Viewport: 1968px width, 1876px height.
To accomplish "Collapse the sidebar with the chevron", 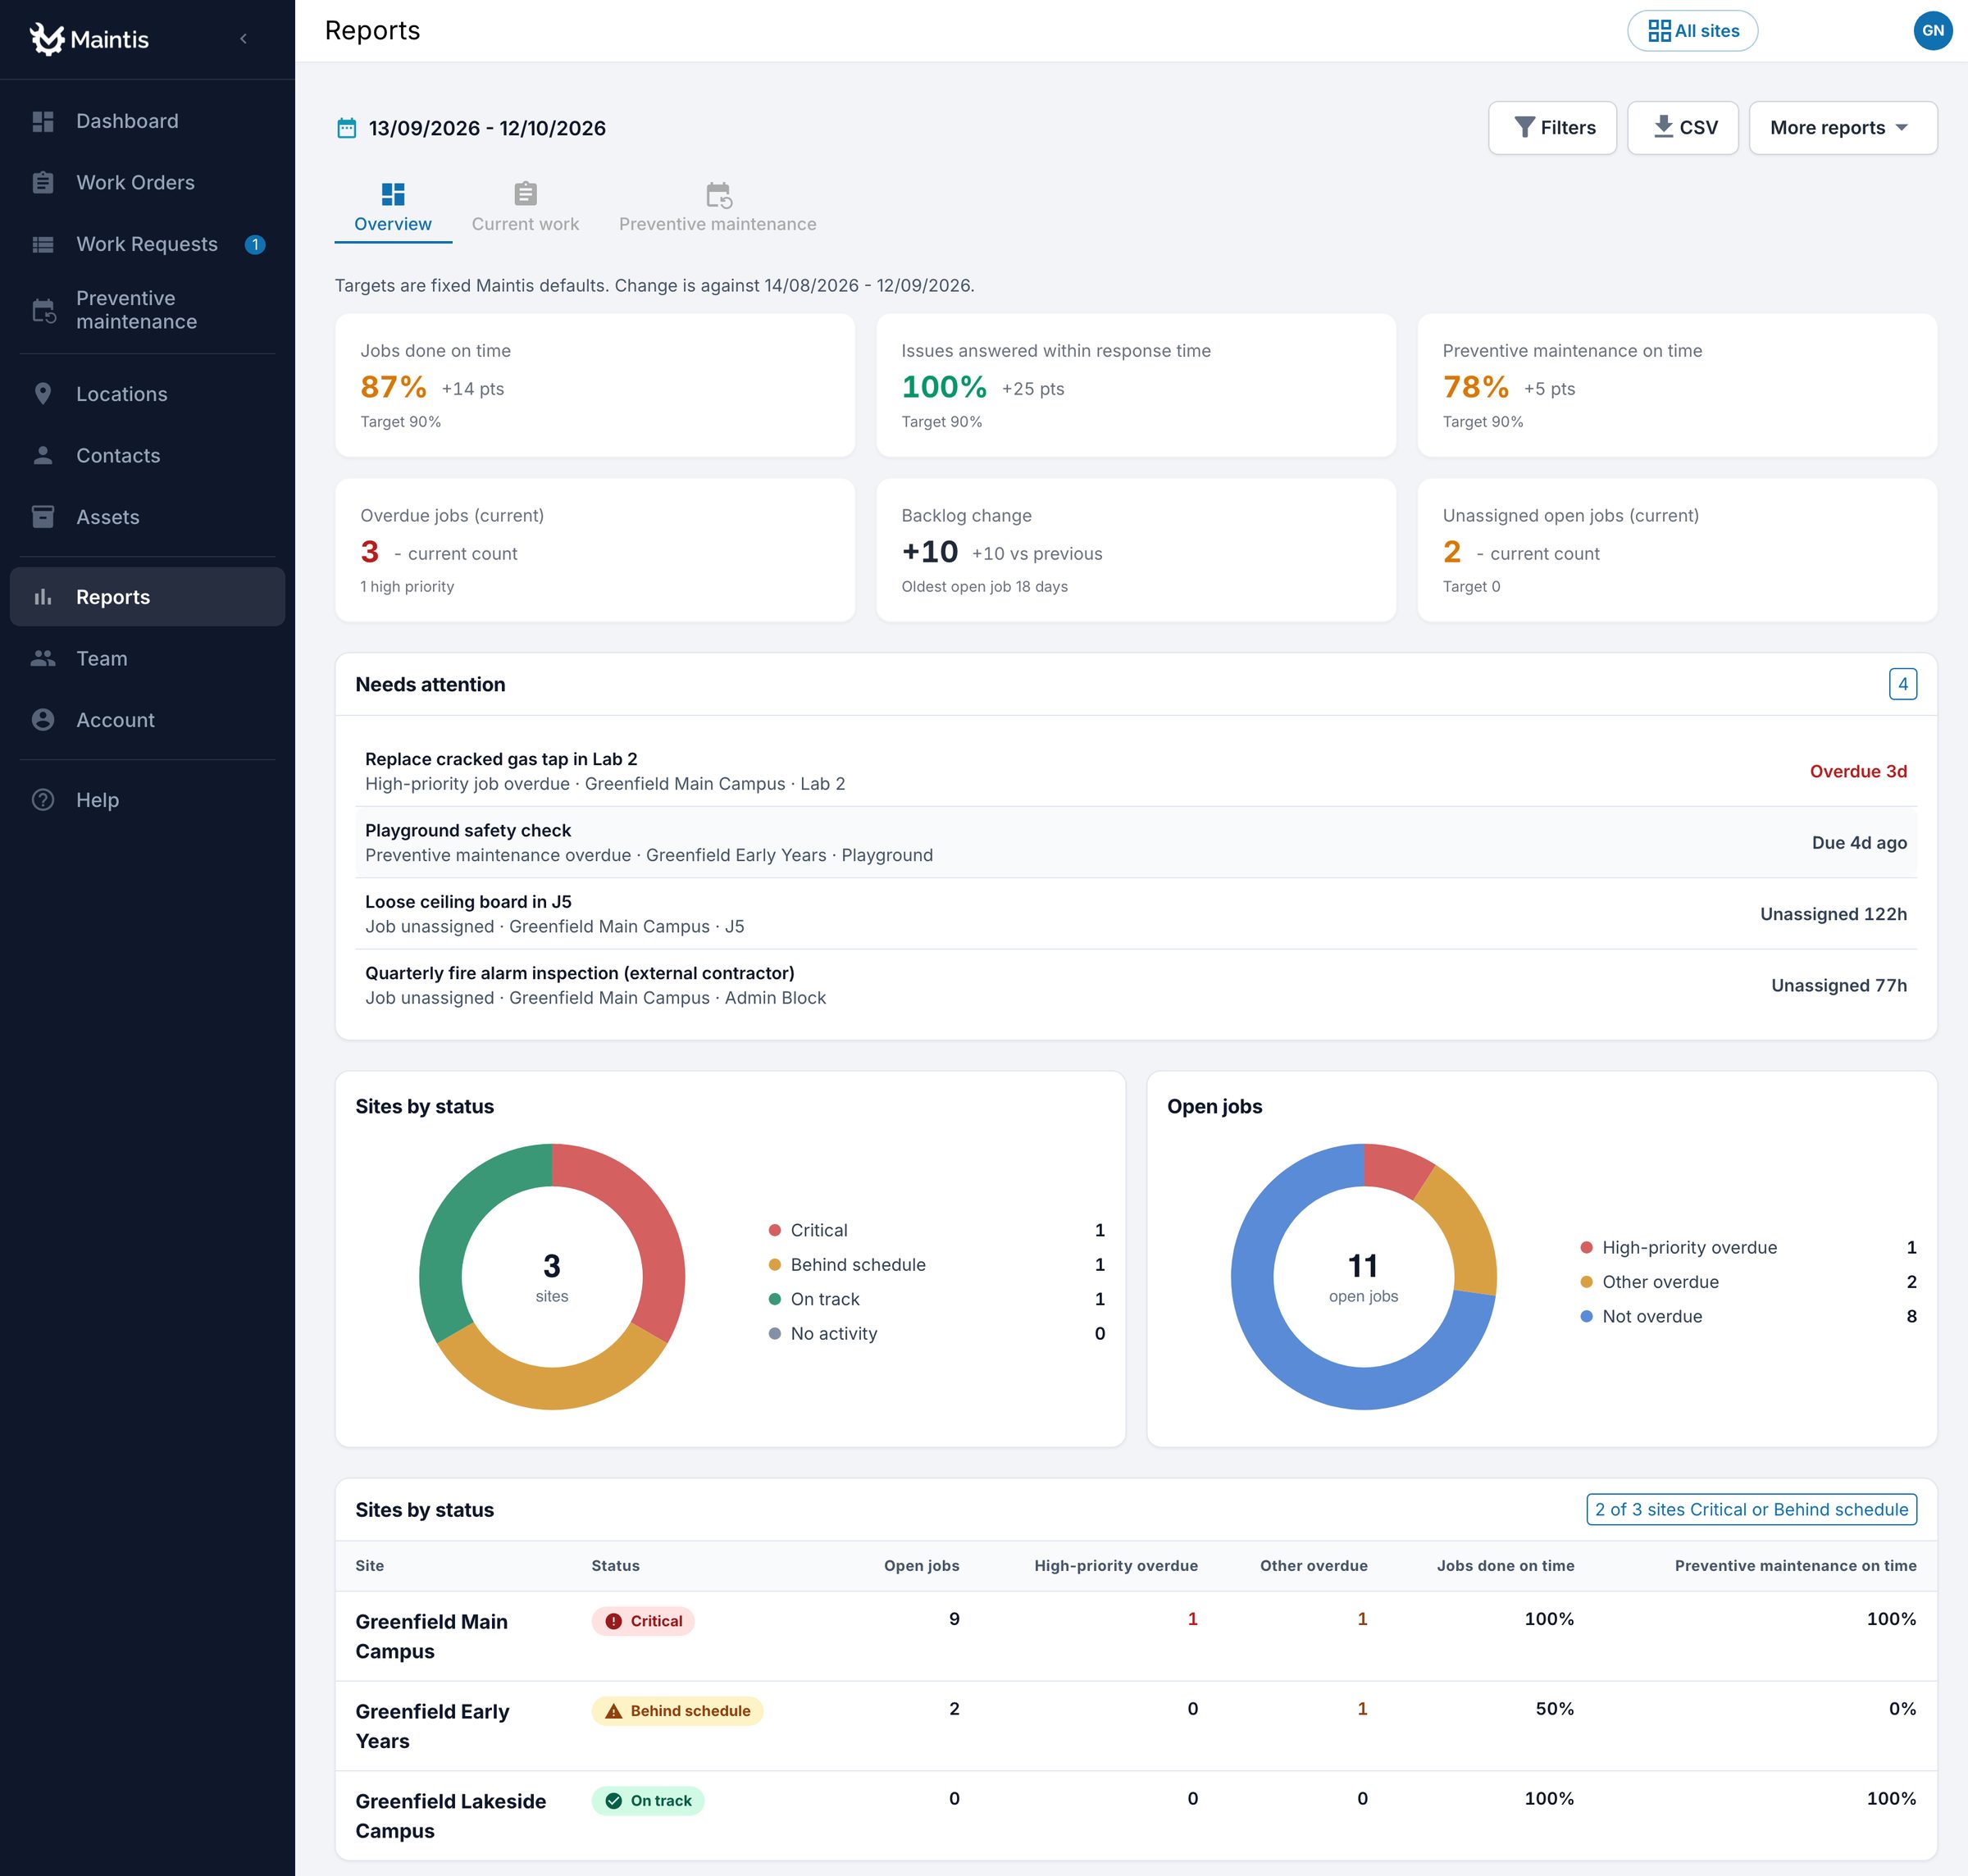I will (x=243, y=39).
